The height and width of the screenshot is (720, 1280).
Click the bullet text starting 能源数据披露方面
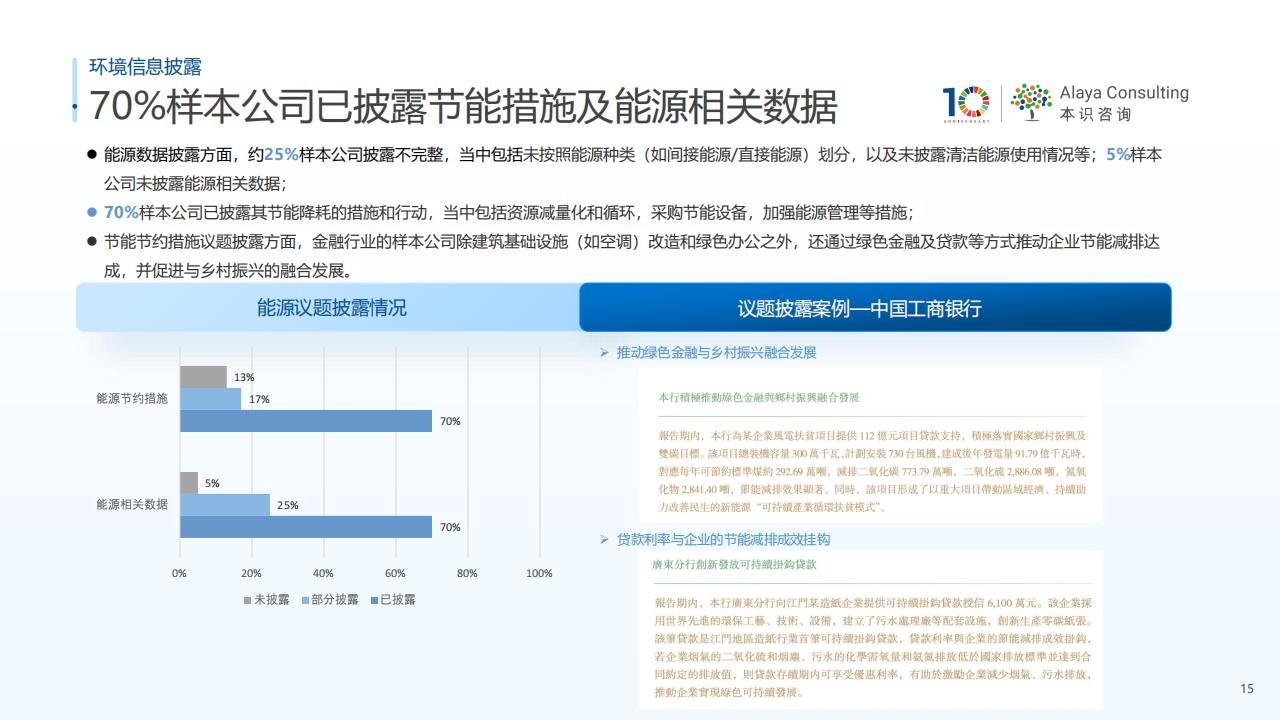click(x=634, y=170)
